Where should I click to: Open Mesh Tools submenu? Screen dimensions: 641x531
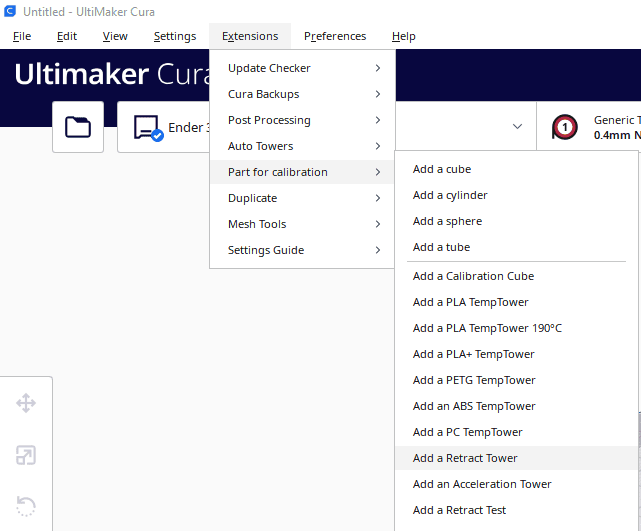click(x=302, y=224)
